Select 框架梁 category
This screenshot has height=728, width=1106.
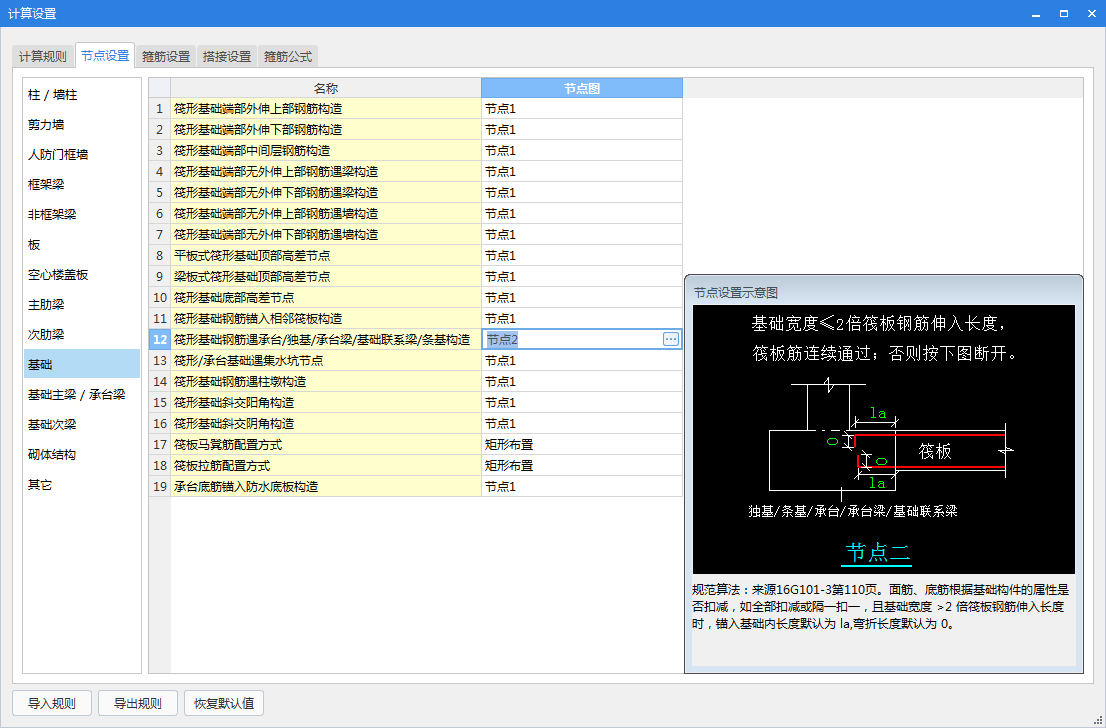[x=82, y=185]
